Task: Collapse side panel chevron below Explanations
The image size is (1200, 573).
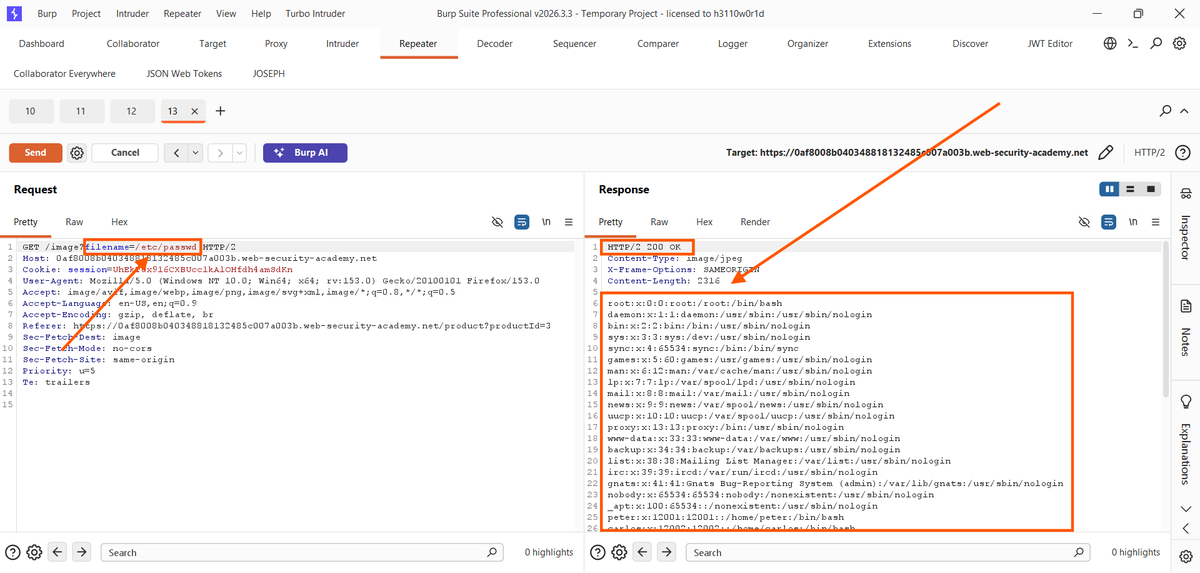Action: [x=1186, y=528]
